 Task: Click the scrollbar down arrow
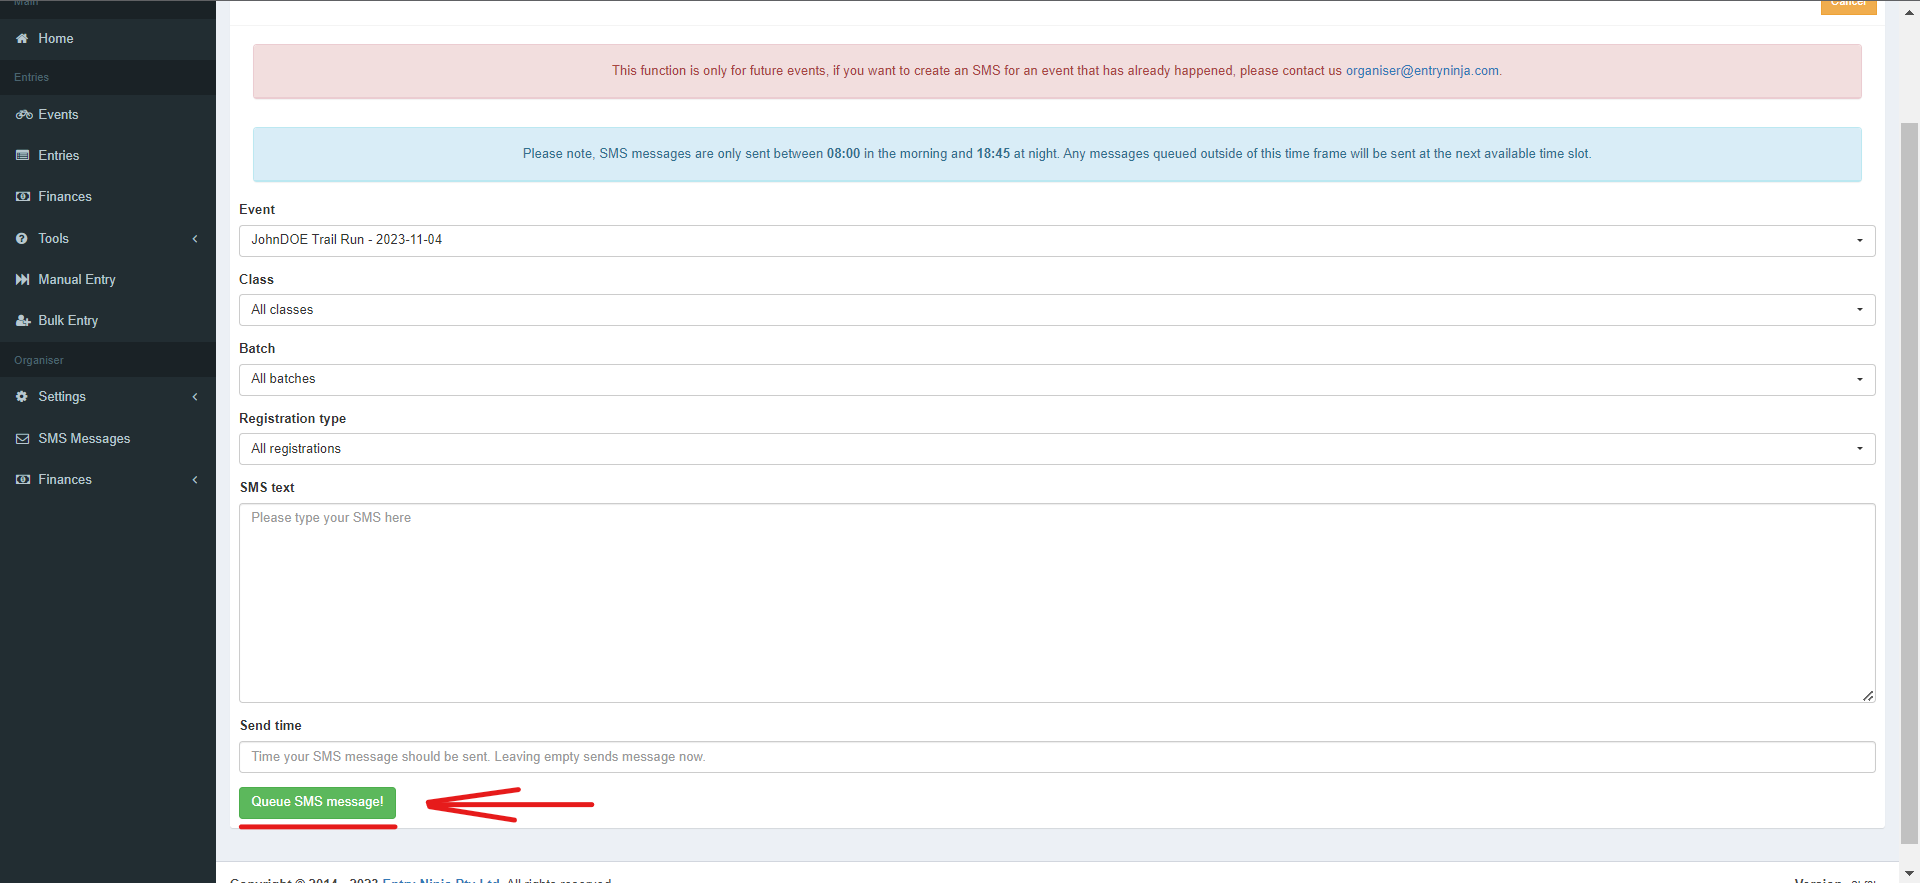pyautogui.click(x=1909, y=874)
